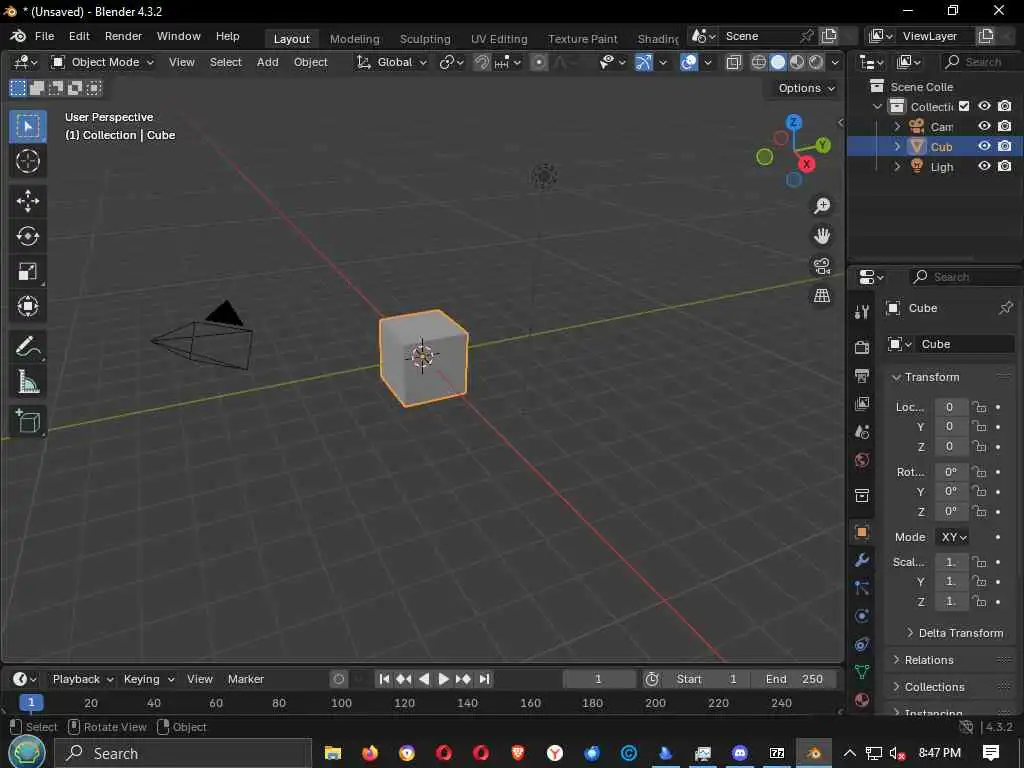
Task: Expand the Cube outliner row
Action: coord(897,146)
